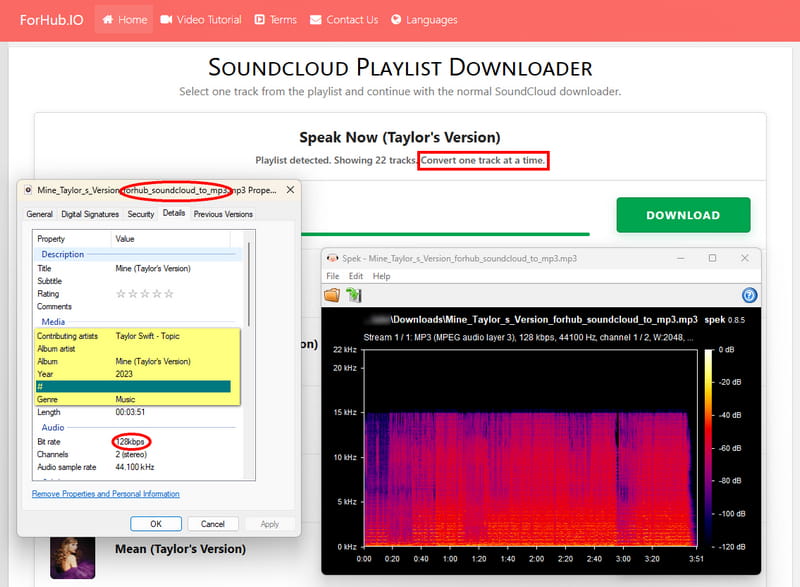Click the Terms play-box icon in navbar
The image size is (800, 587).
click(x=260, y=19)
